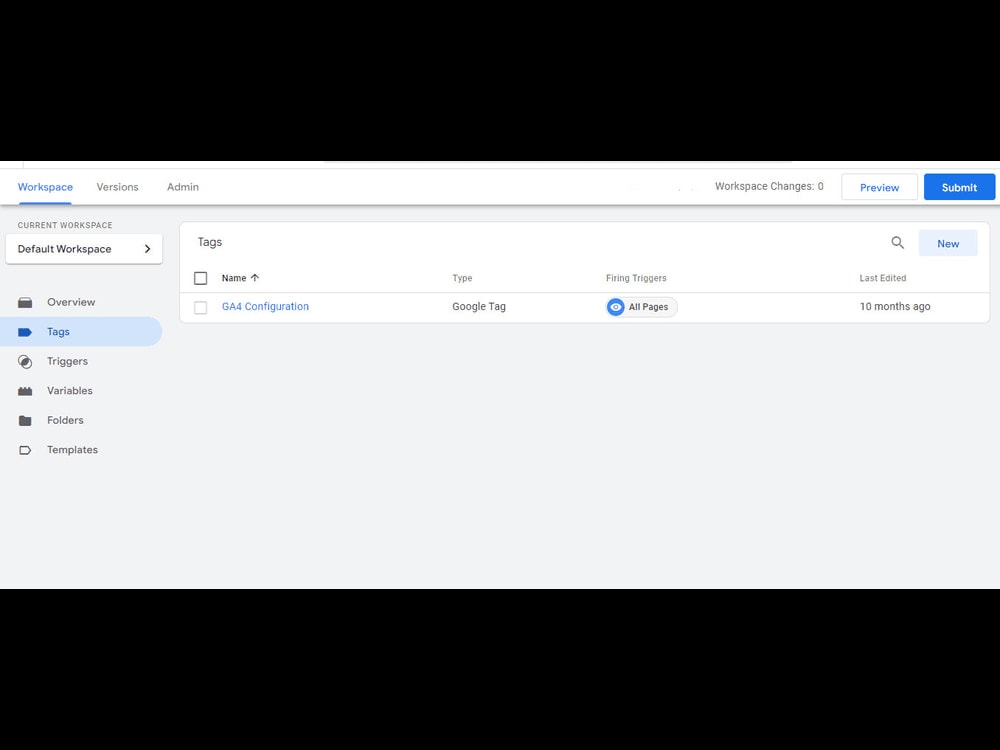Screen dimensions: 1000x750
Task: Open the workspace chevron next to Default Workspace
Action: (148, 248)
